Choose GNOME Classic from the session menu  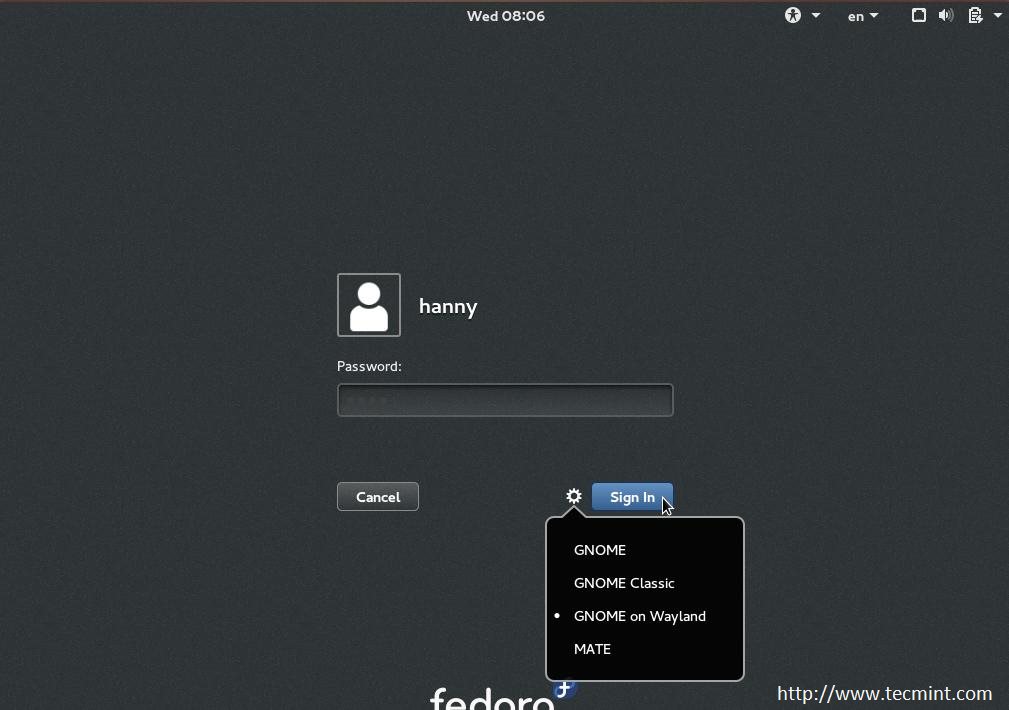(624, 582)
